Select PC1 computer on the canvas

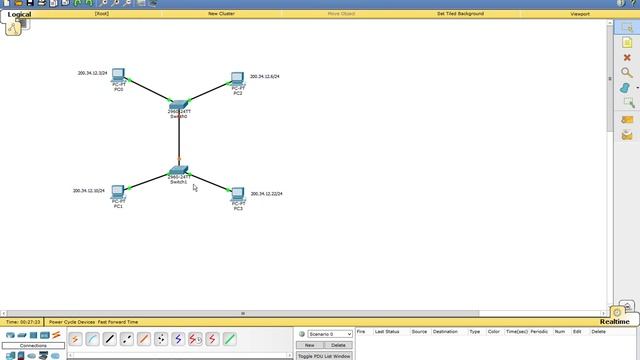(118, 193)
